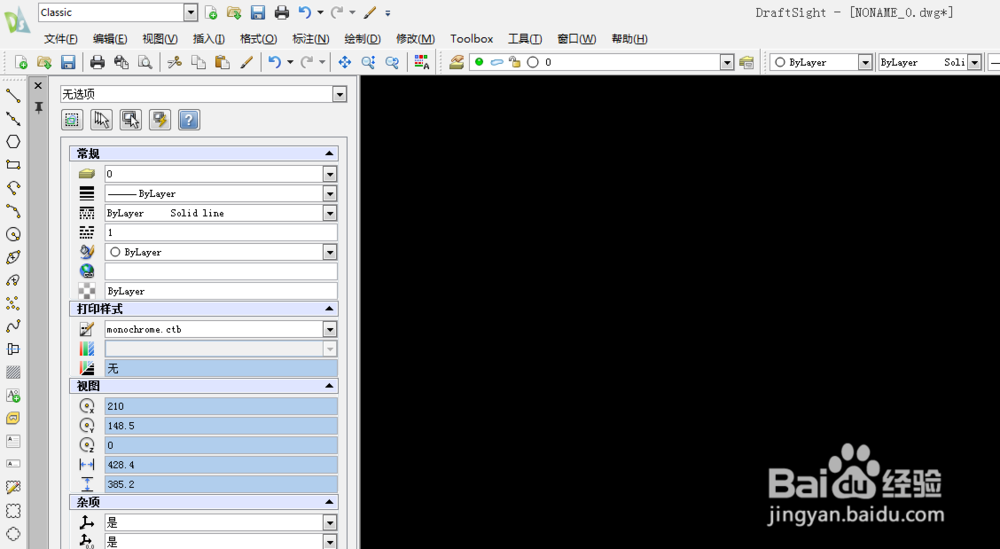
Task: Click the New document icon in main toolbar
Action: [21, 62]
